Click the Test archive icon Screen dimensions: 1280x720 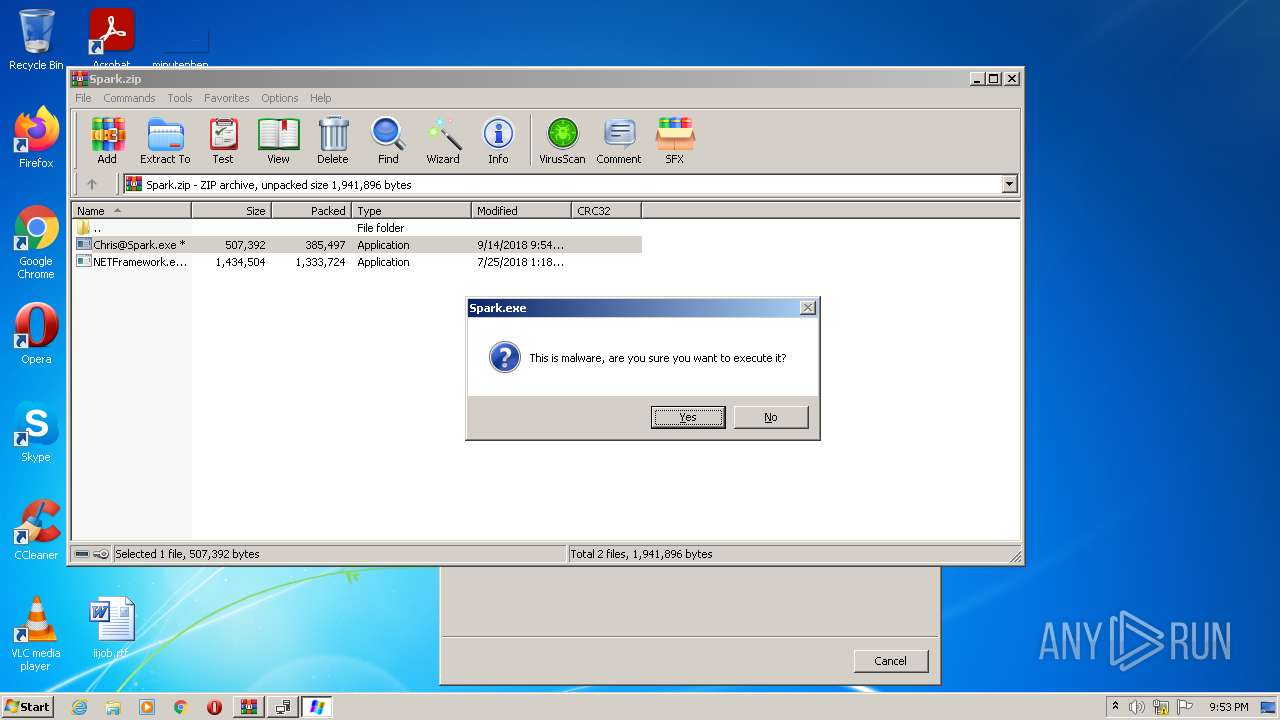click(x=223, y=140)
